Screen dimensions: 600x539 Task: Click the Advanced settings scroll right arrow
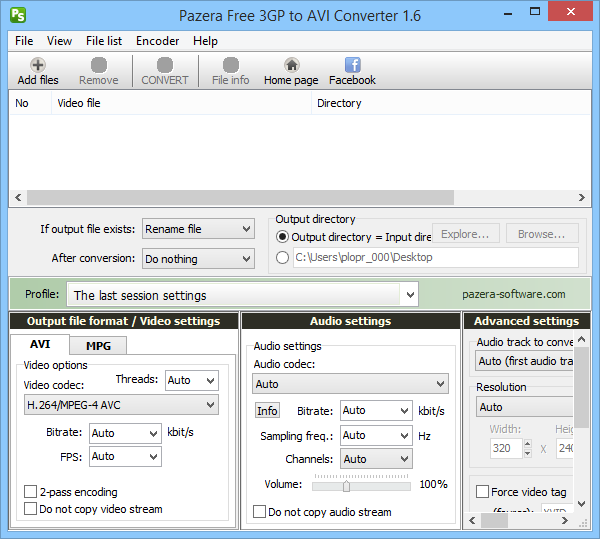(x=565, y=520)
